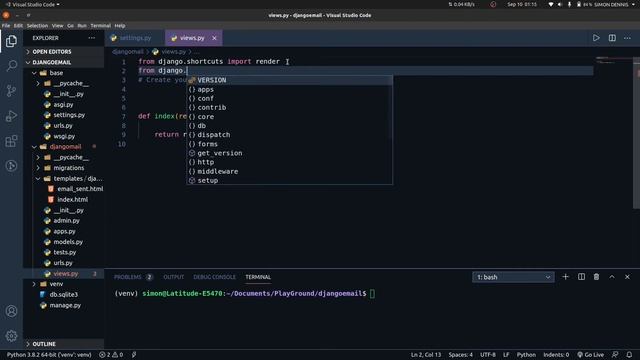
Task: Open the Edit menu
Action: pyautogui.click(x=18, y=26)
